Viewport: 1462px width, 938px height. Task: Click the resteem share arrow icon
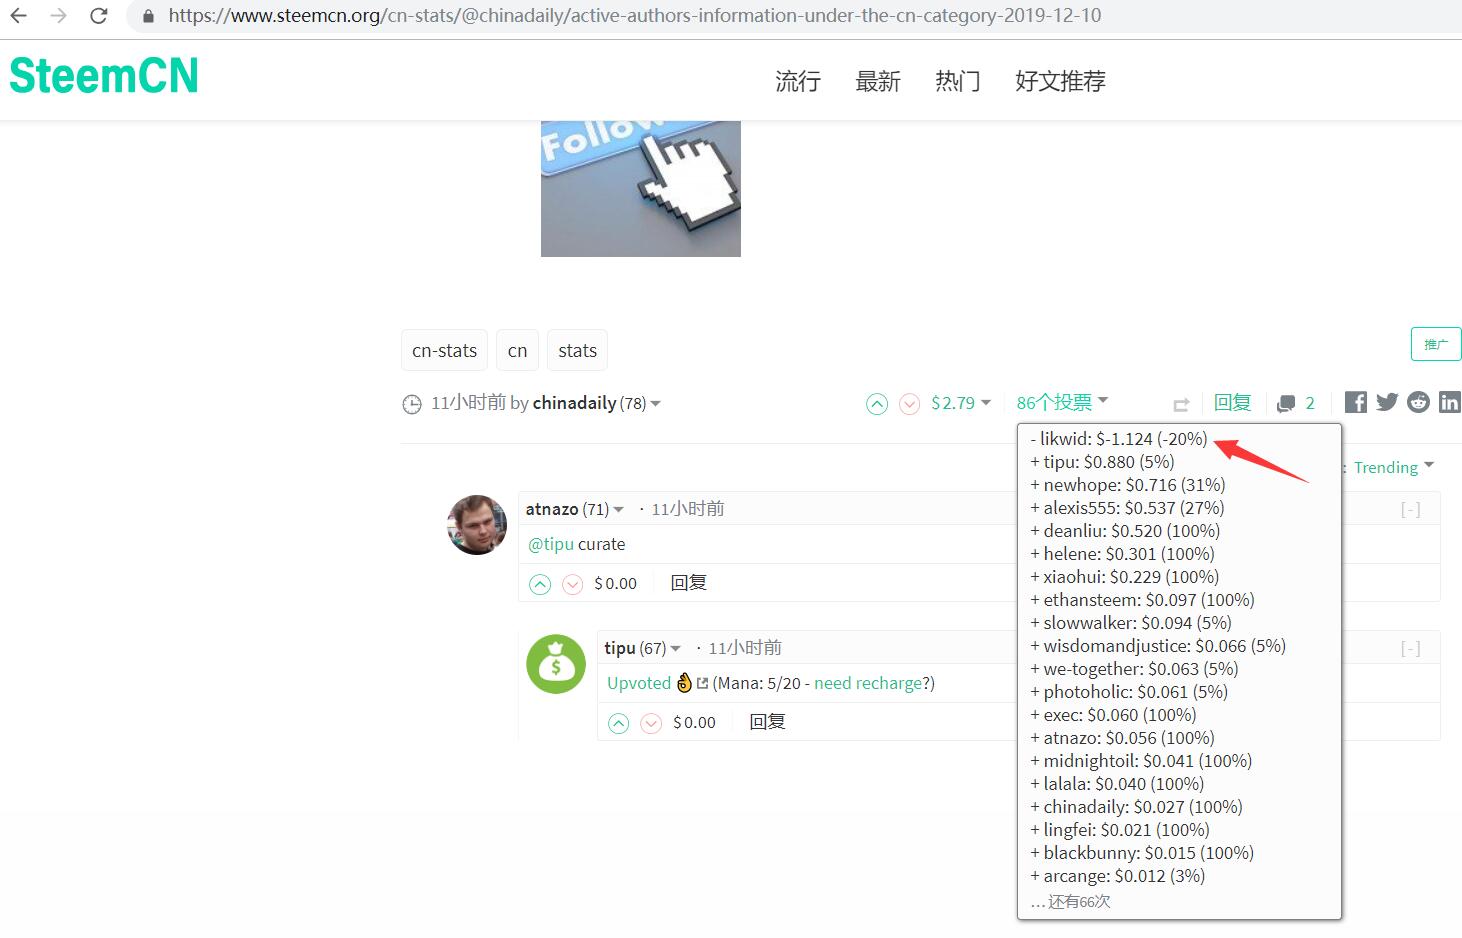pyautogui.click(x=1181, y=405)
